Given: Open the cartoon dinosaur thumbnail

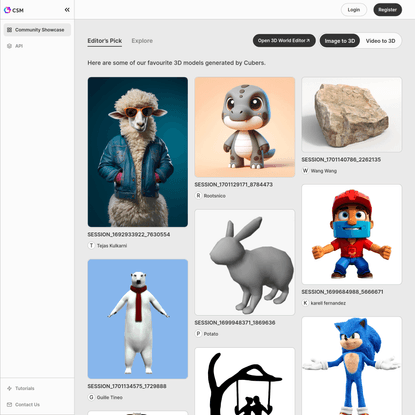Looking at the screenshot, I should tap(245, 127).
